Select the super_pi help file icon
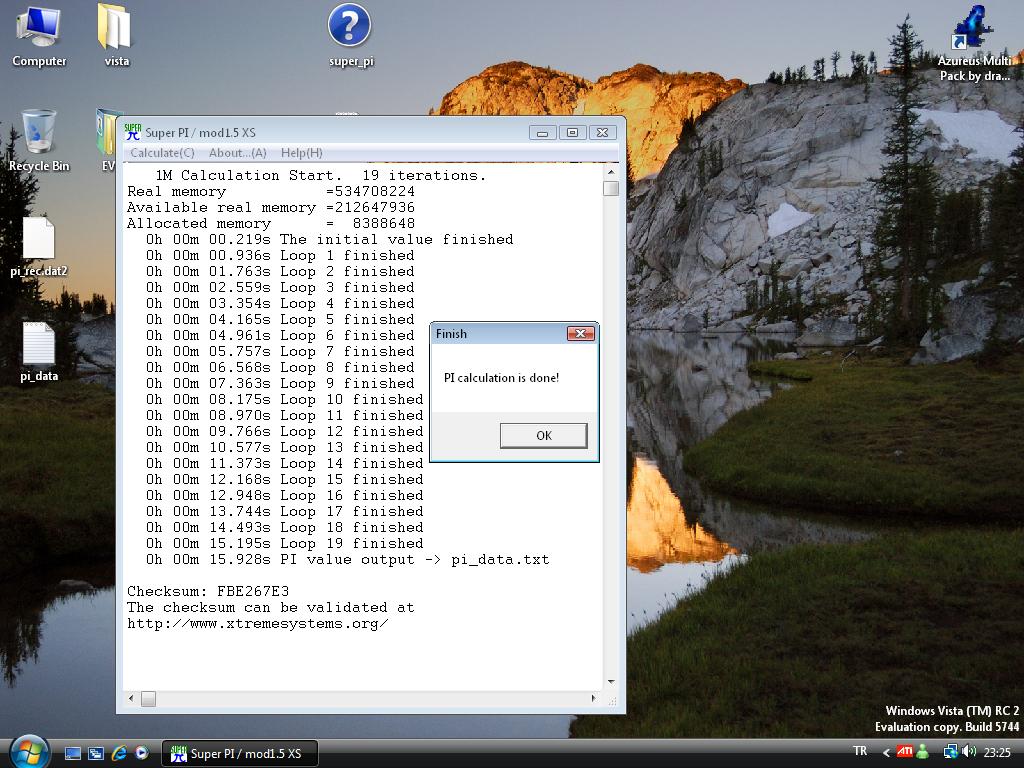The height and width of the screenshot is (768, 1024). (351, 36)
